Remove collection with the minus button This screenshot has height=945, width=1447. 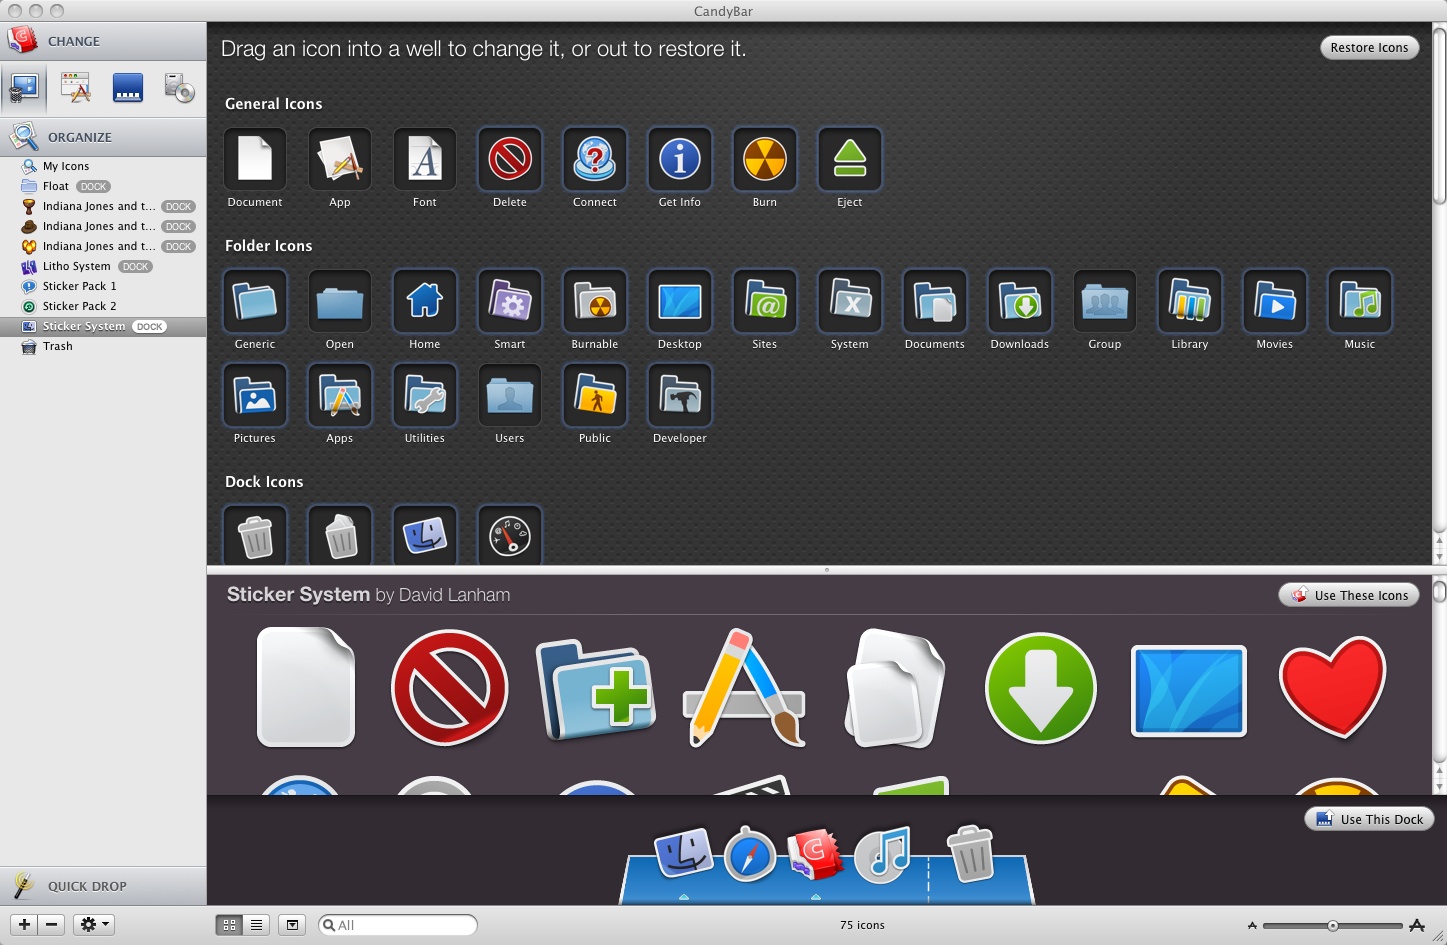[52, 925]
